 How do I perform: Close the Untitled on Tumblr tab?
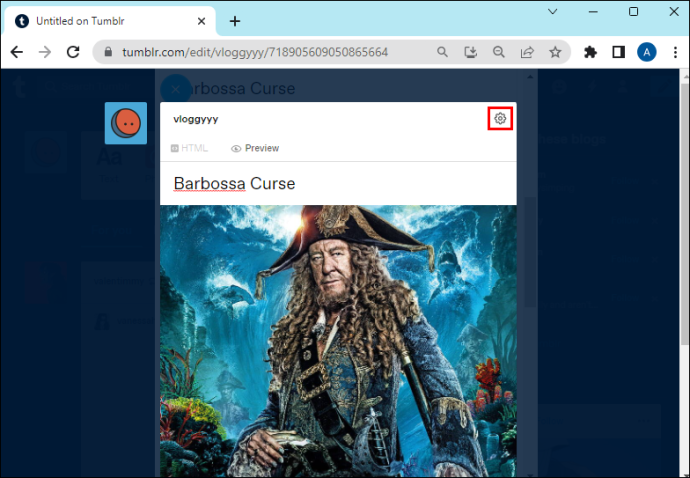pyautogui.click(x=202, y=21)
